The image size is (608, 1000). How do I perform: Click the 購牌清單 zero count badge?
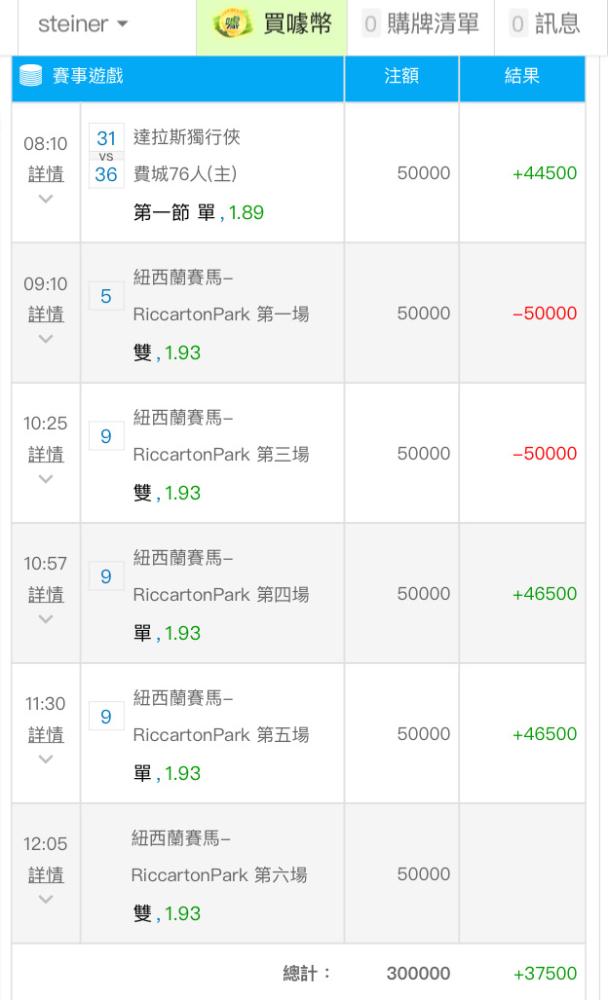(x=371, y=24)
